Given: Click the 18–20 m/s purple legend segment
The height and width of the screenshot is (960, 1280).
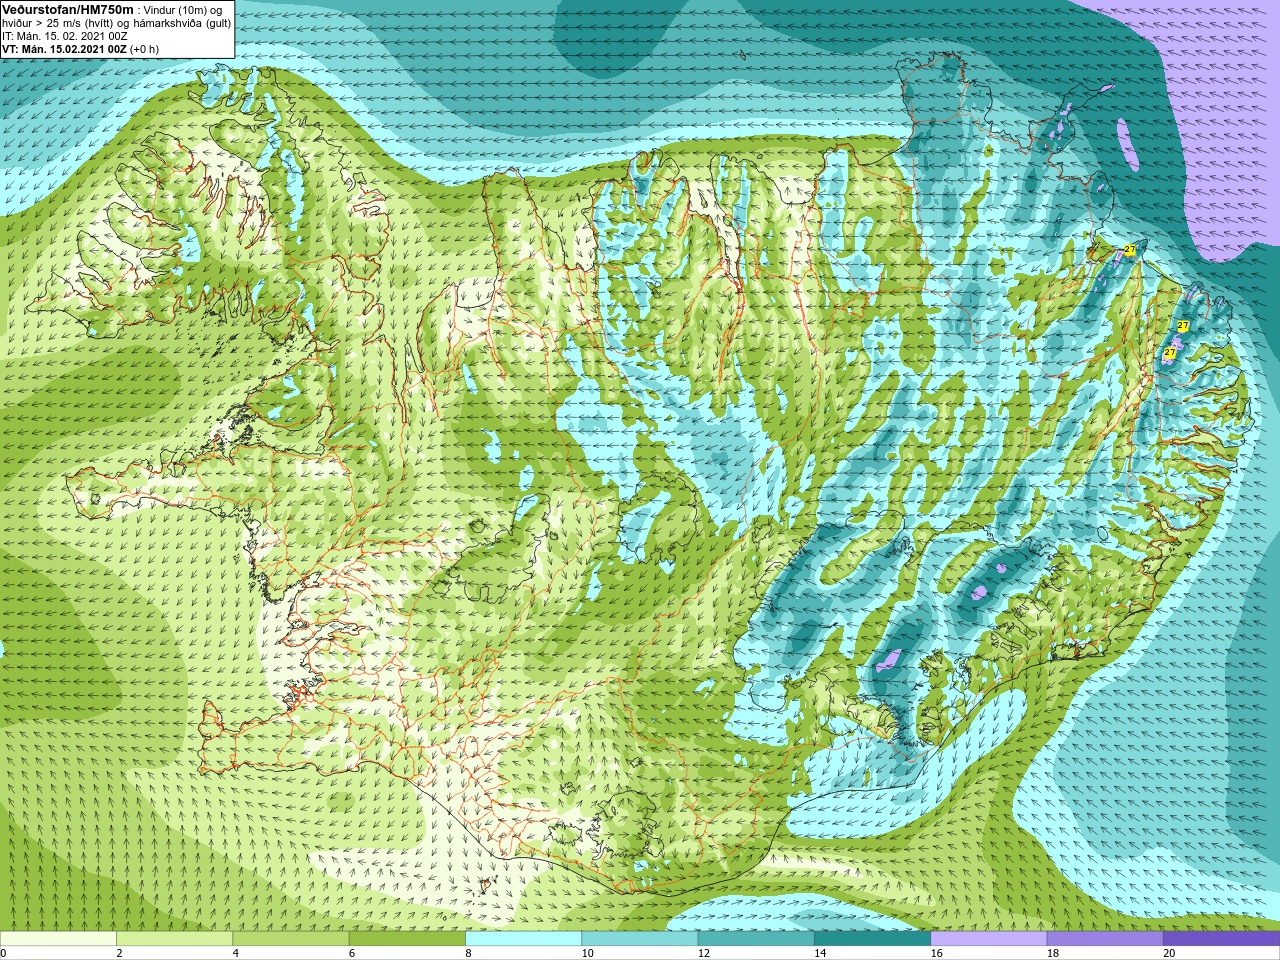Looking at the screenshot, I should pos(1105,939).
